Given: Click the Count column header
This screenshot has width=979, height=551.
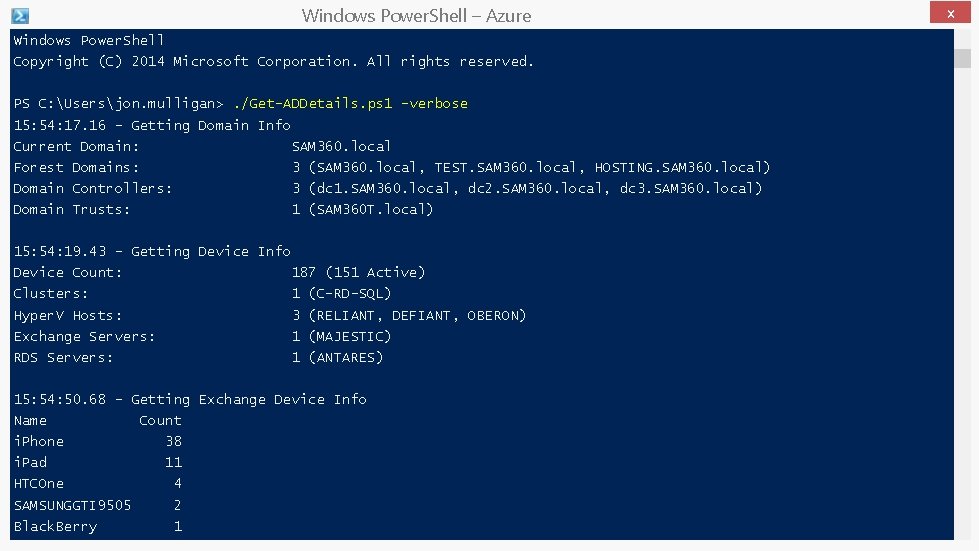Looking at the screenshot, I should (160, 421).
